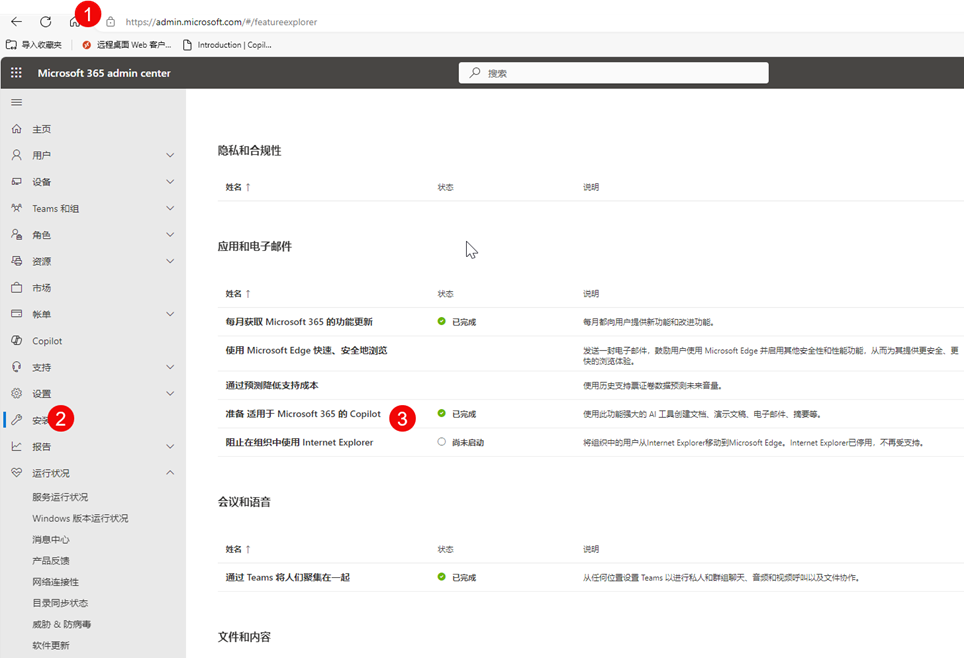Go to 消息中心

coord(51,539)
